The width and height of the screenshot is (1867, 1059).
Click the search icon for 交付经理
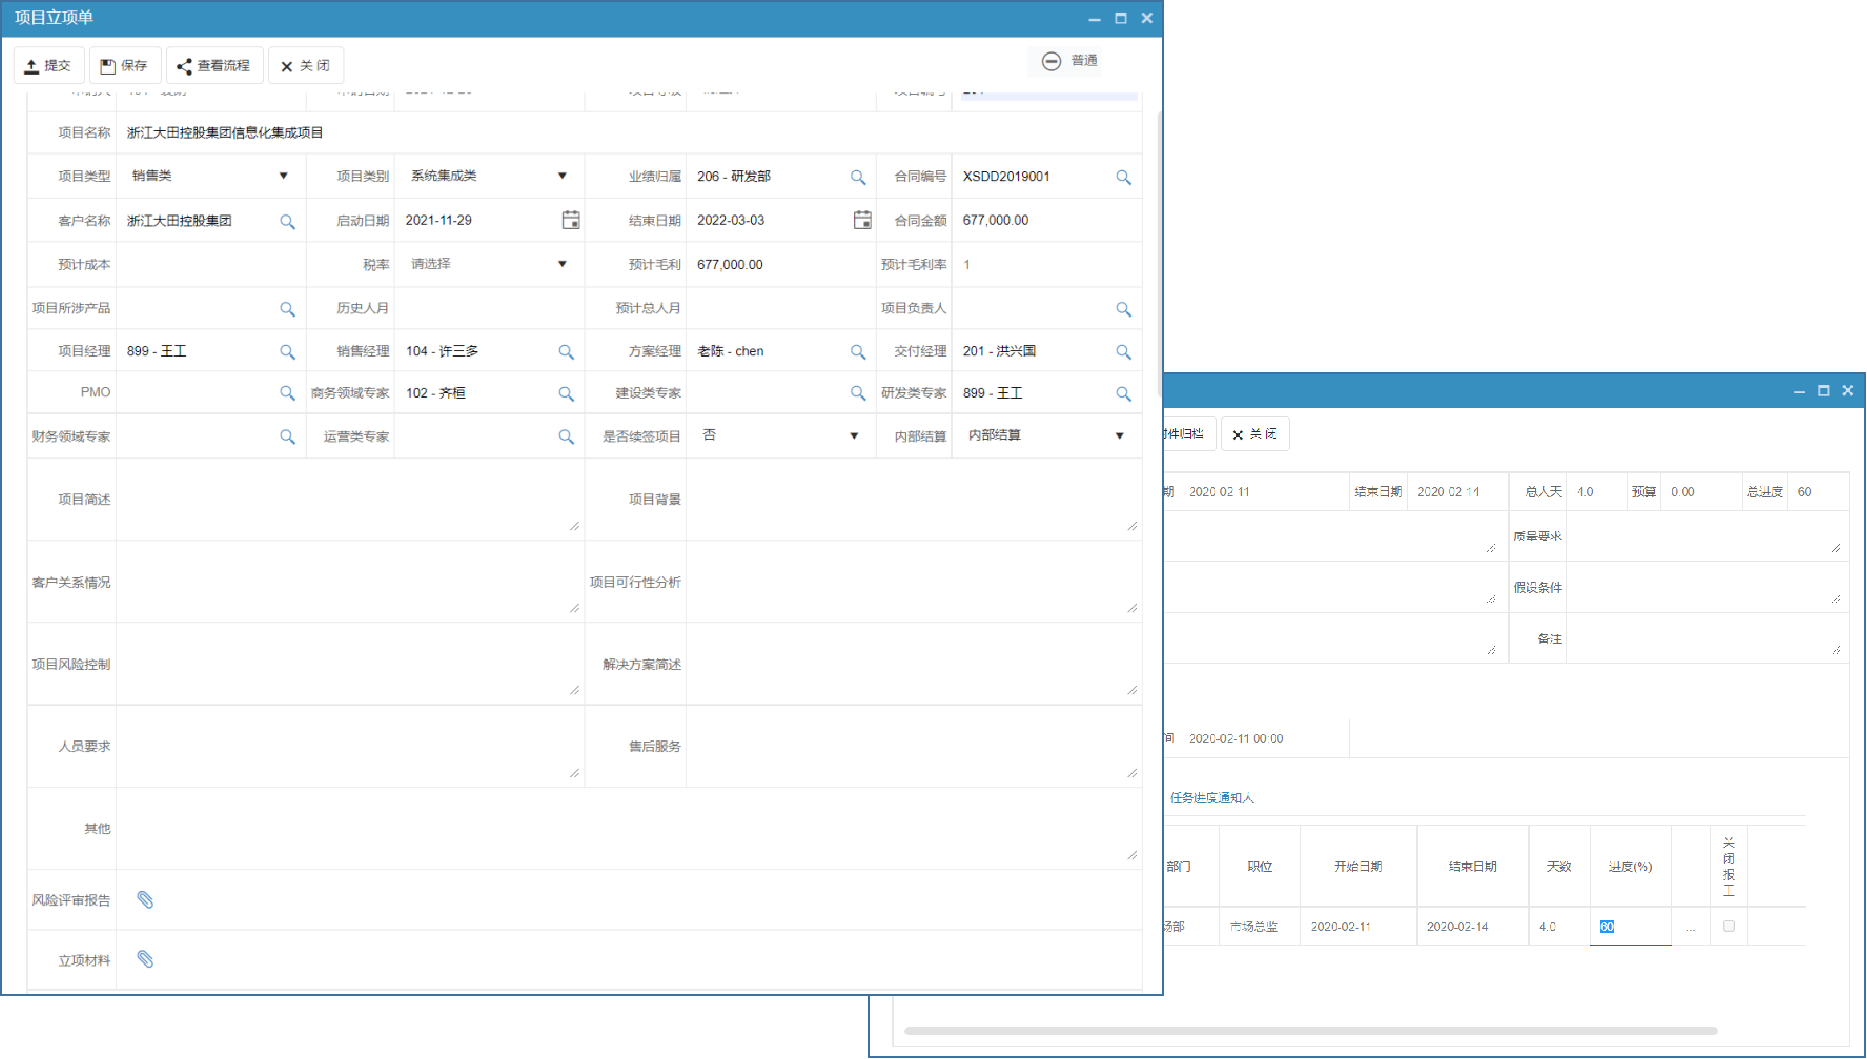tap(1123, 351)
